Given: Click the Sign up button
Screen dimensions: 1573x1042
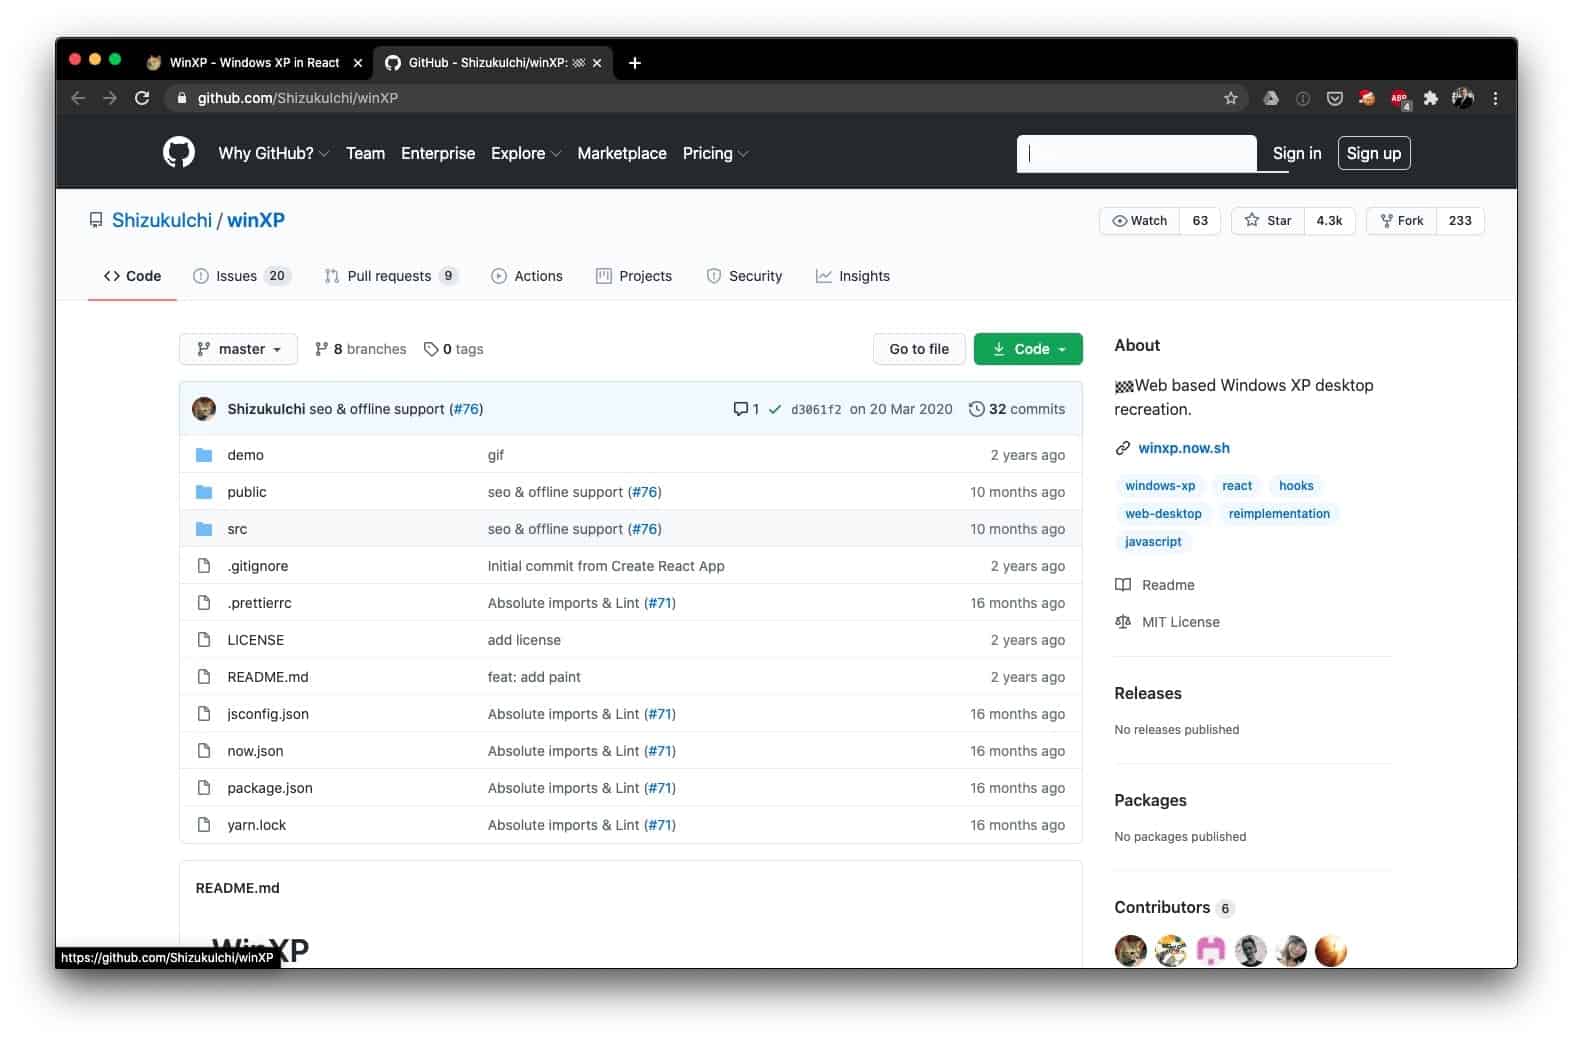Looking at the screenshot, I should pos(1374,153).
